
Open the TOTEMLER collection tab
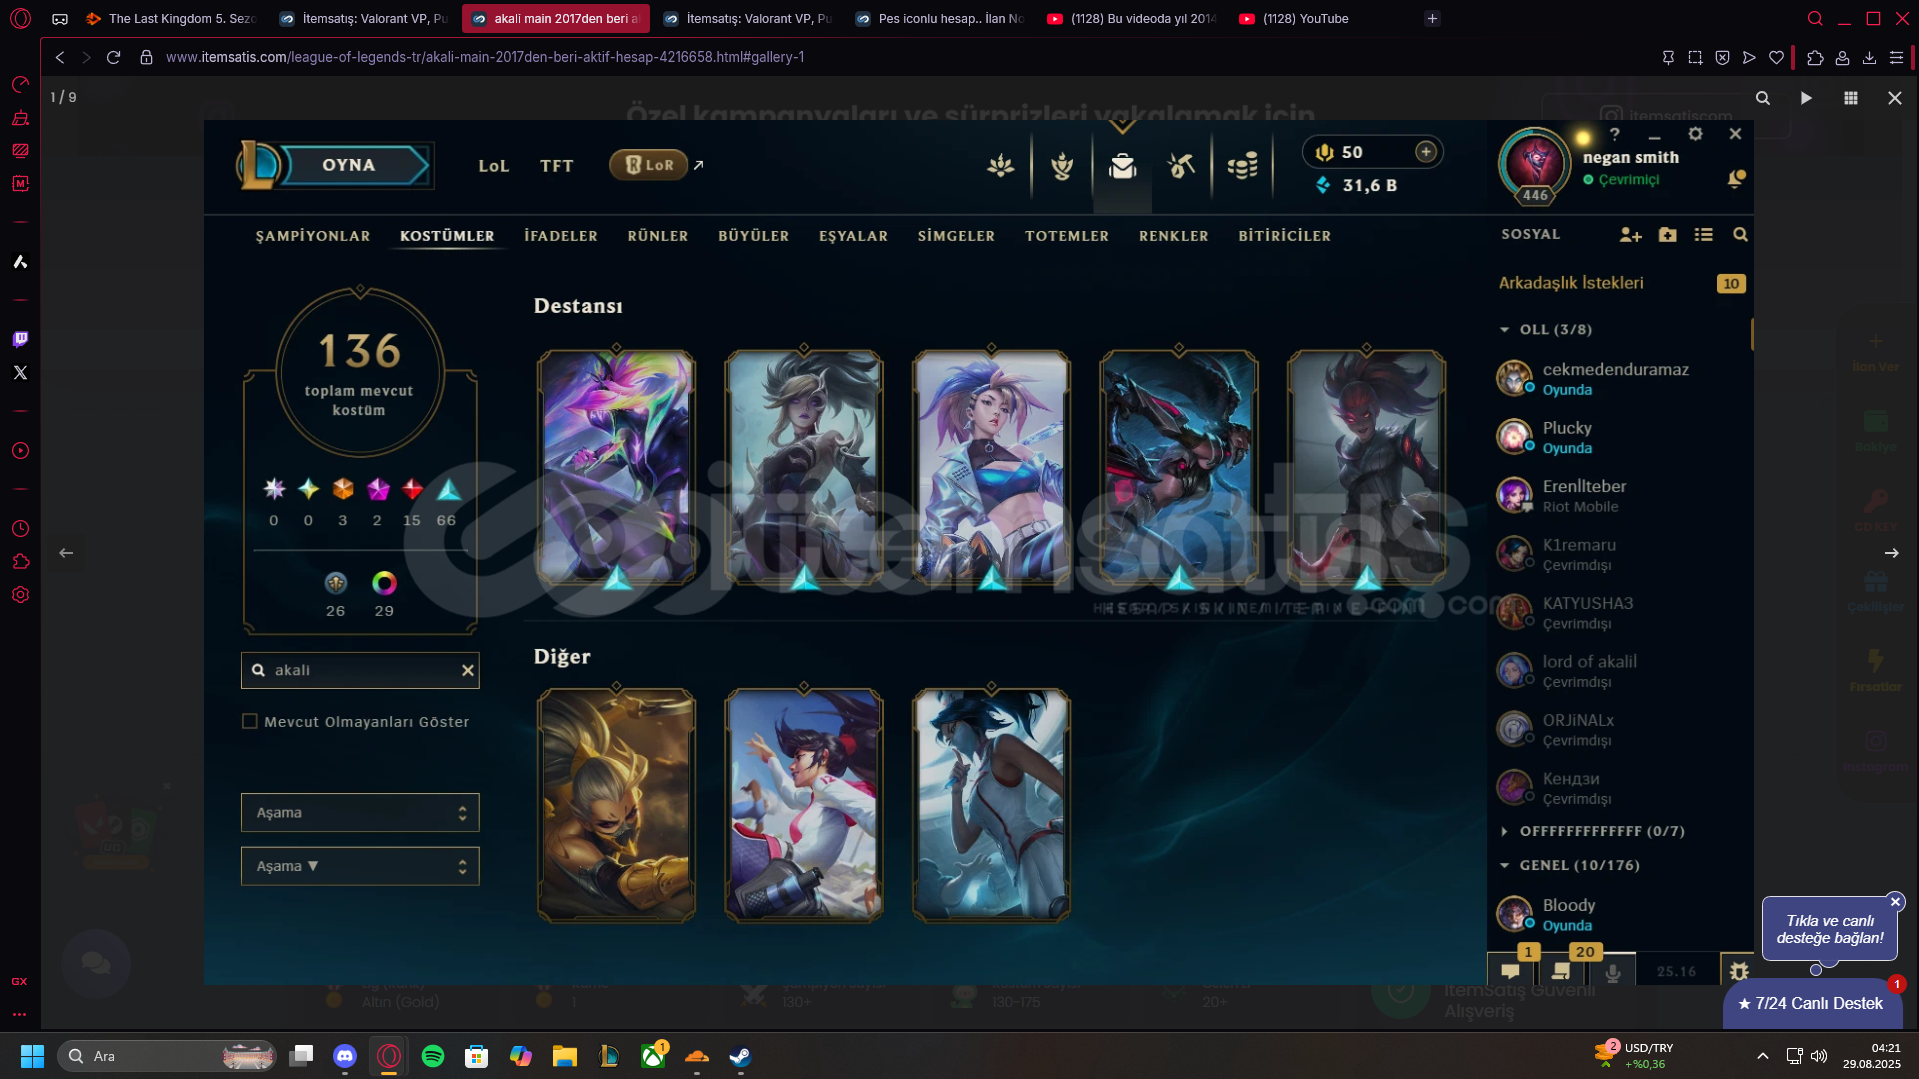[1067, 236]
